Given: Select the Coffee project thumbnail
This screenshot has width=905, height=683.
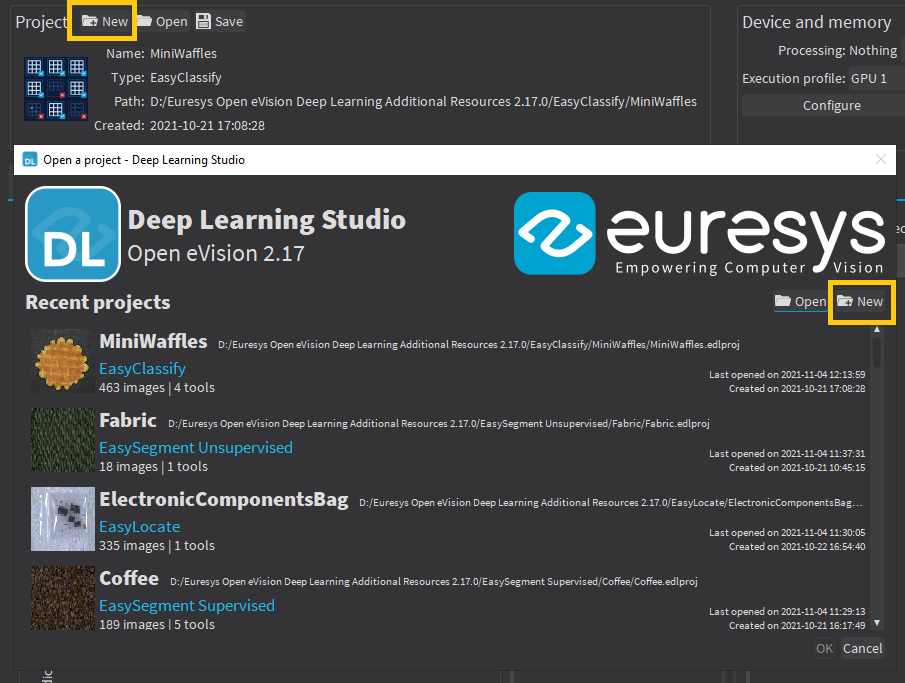Looking at the screenshot, I should 61,597.
